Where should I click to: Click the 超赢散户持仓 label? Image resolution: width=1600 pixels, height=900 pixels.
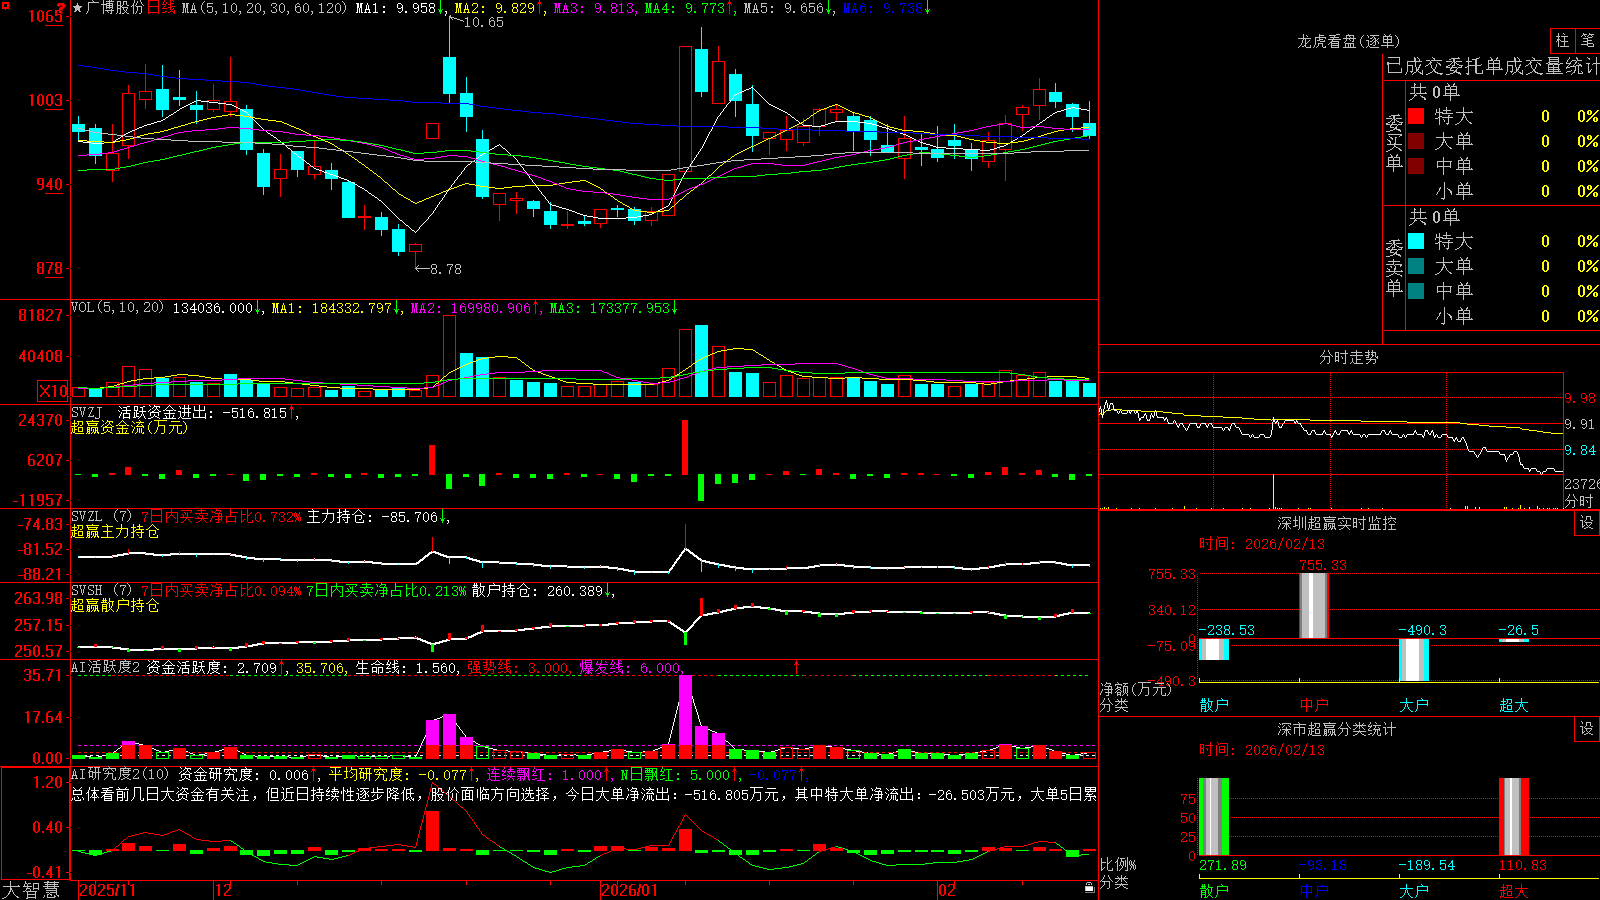(x=115, y=605)
